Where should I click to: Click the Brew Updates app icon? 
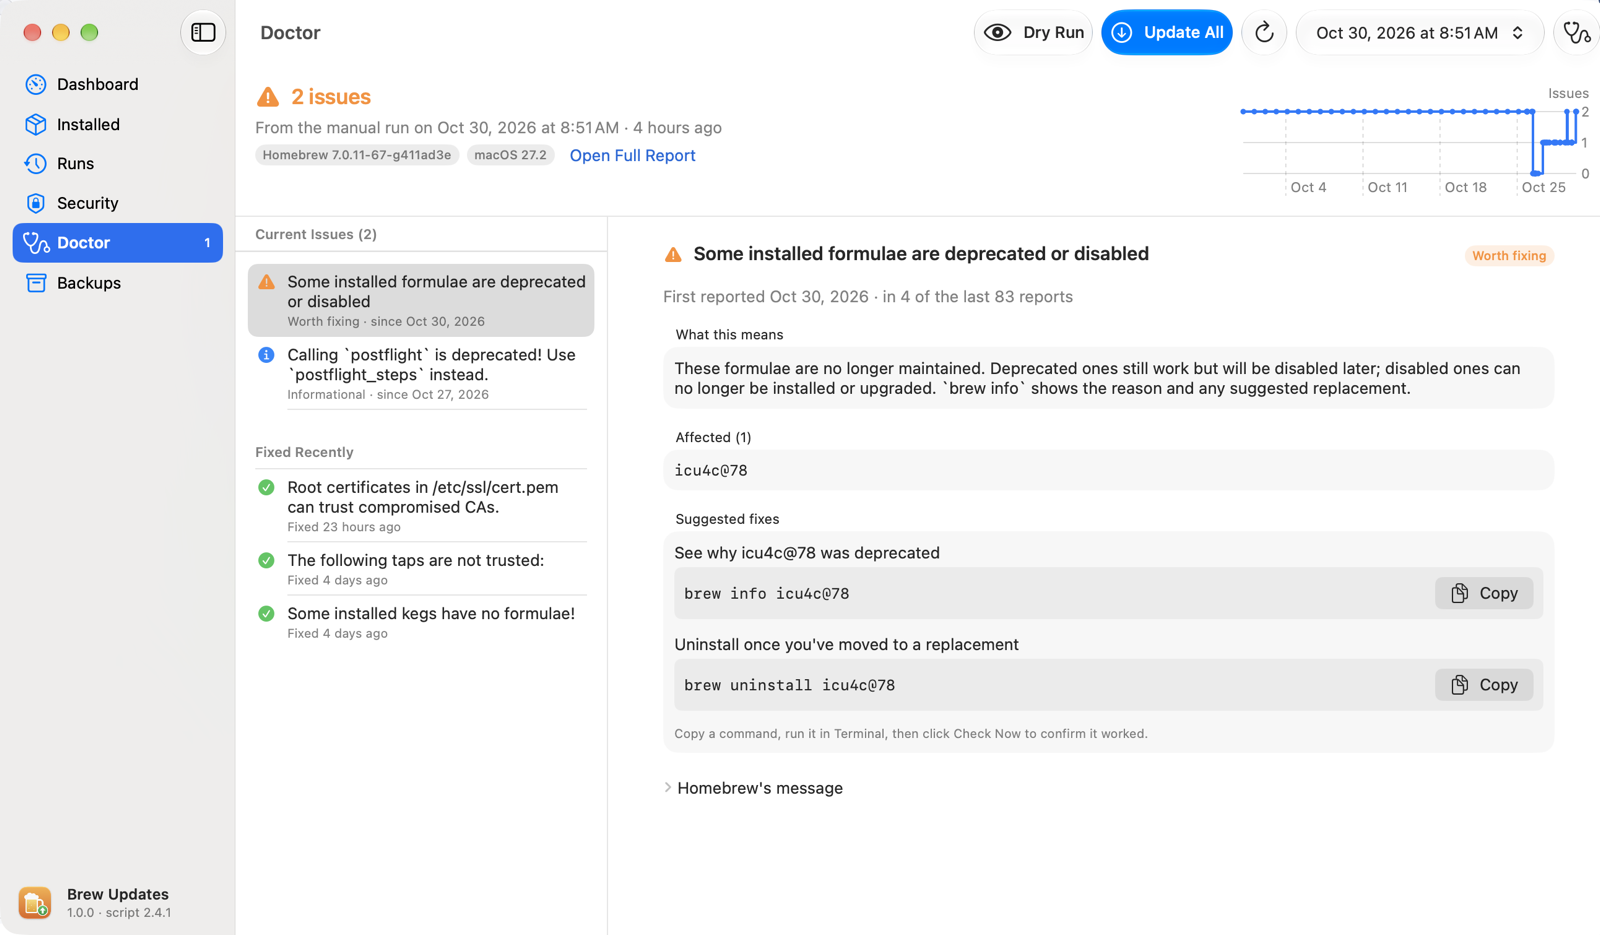point(35,902)
